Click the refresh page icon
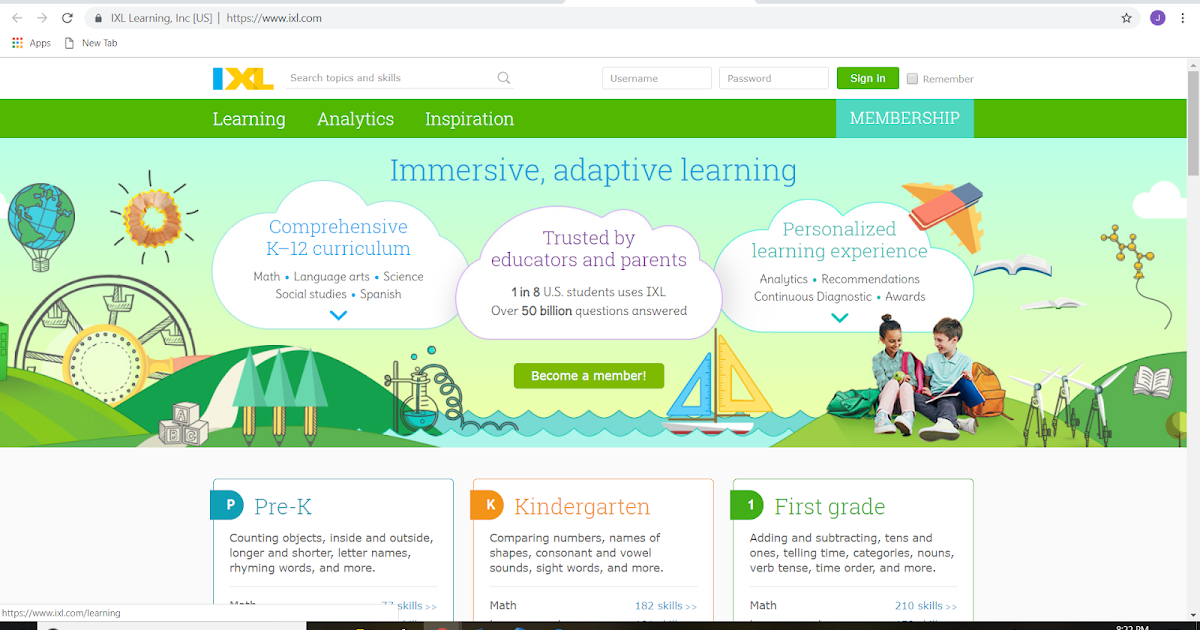This screenshot has width=1200, height=630. coord(67,17)
